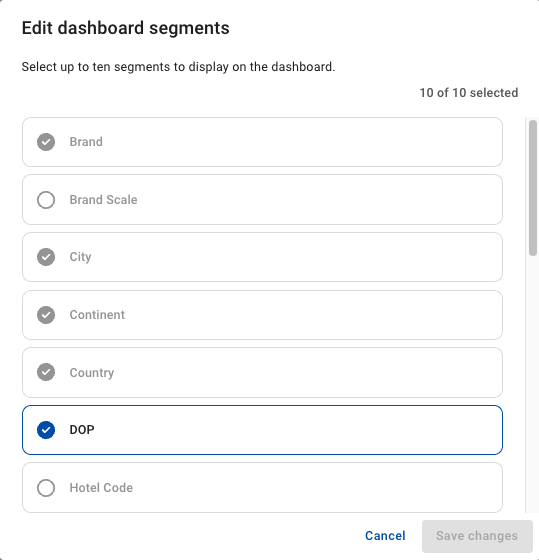
Task: Toggle the City checkmark icon
Action: pos(46,257)
